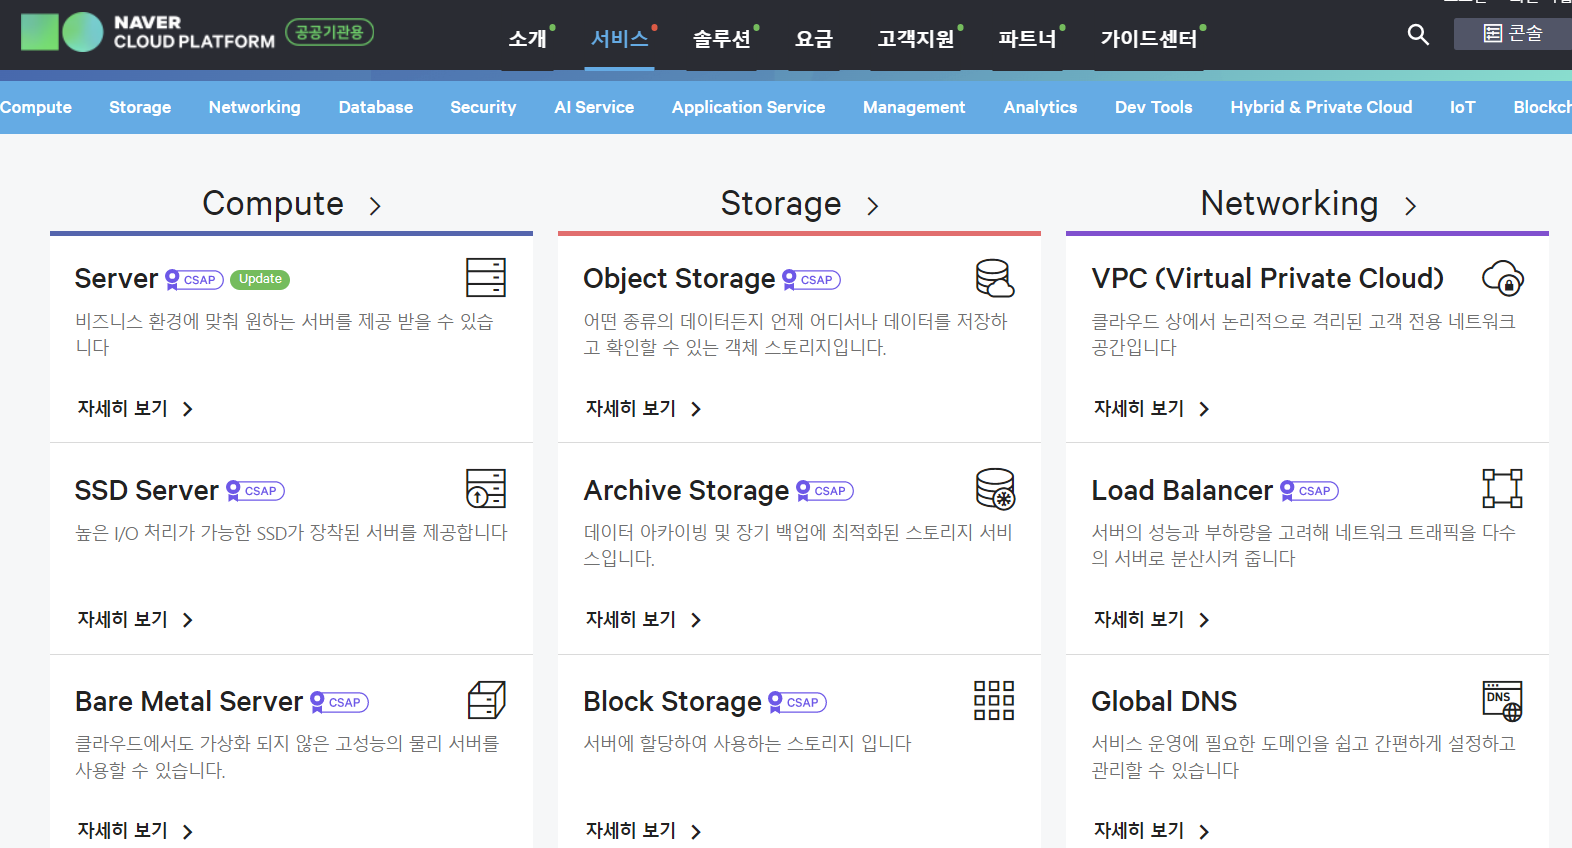
Task: Open 자세히 보기 under Archive Storage
Action: pos(643,619)
